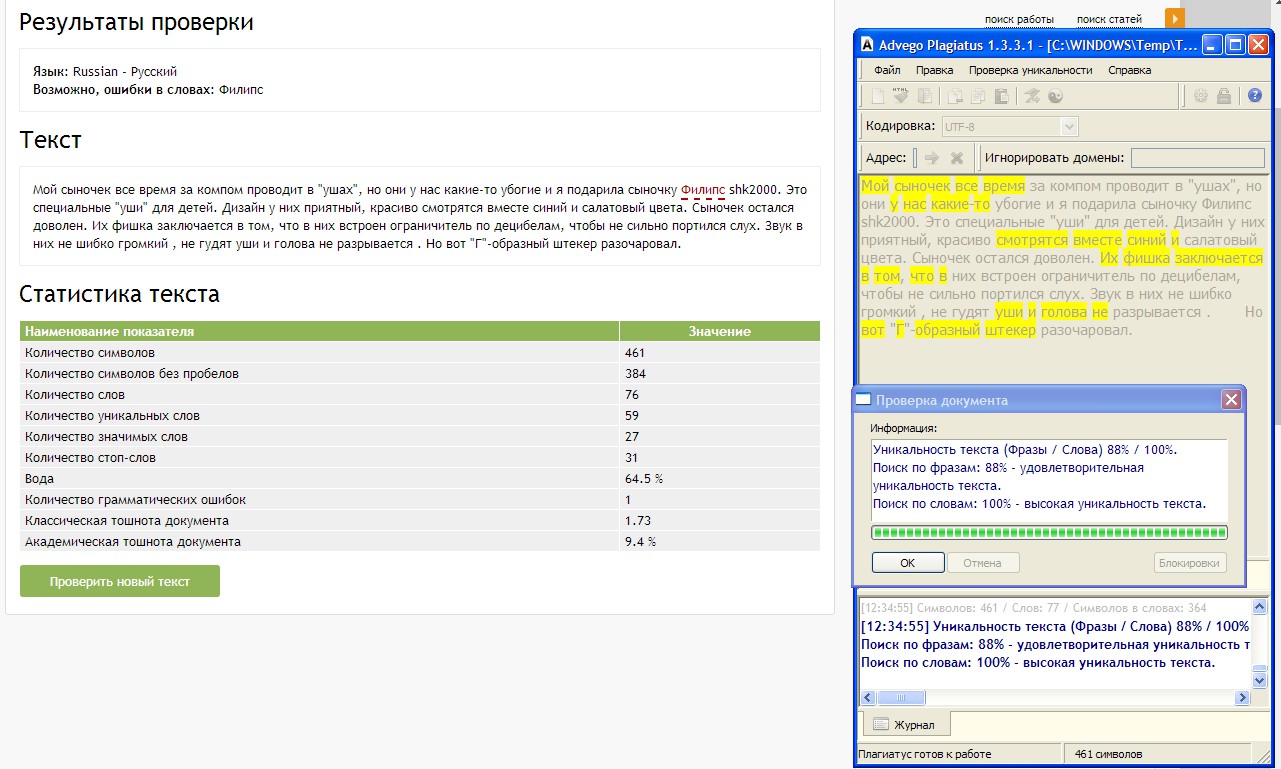Click the Отмена button in the dialog
Screen dimensions: 1281x769
click(982, 563)
